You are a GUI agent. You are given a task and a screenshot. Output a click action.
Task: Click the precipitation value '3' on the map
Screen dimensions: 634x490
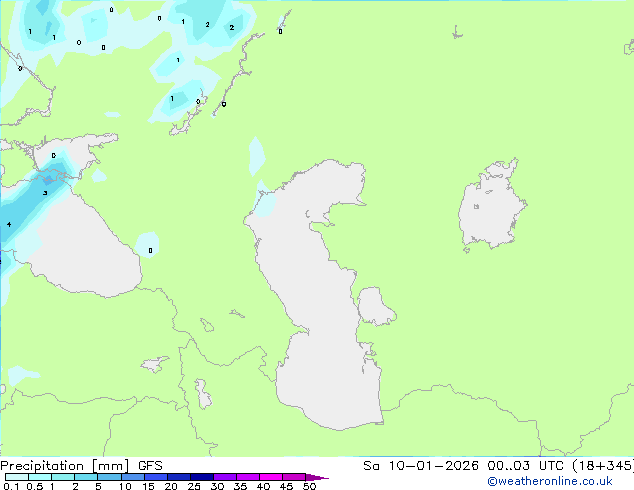coord(45,193)
